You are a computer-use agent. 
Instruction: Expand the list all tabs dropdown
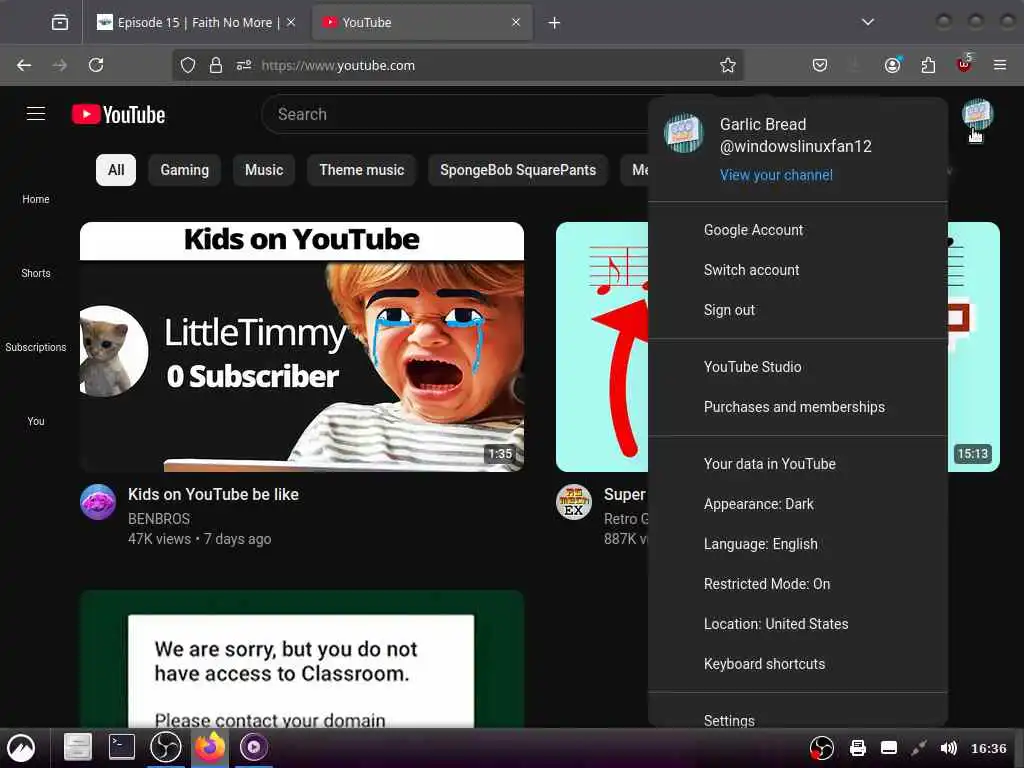[868, 22]
